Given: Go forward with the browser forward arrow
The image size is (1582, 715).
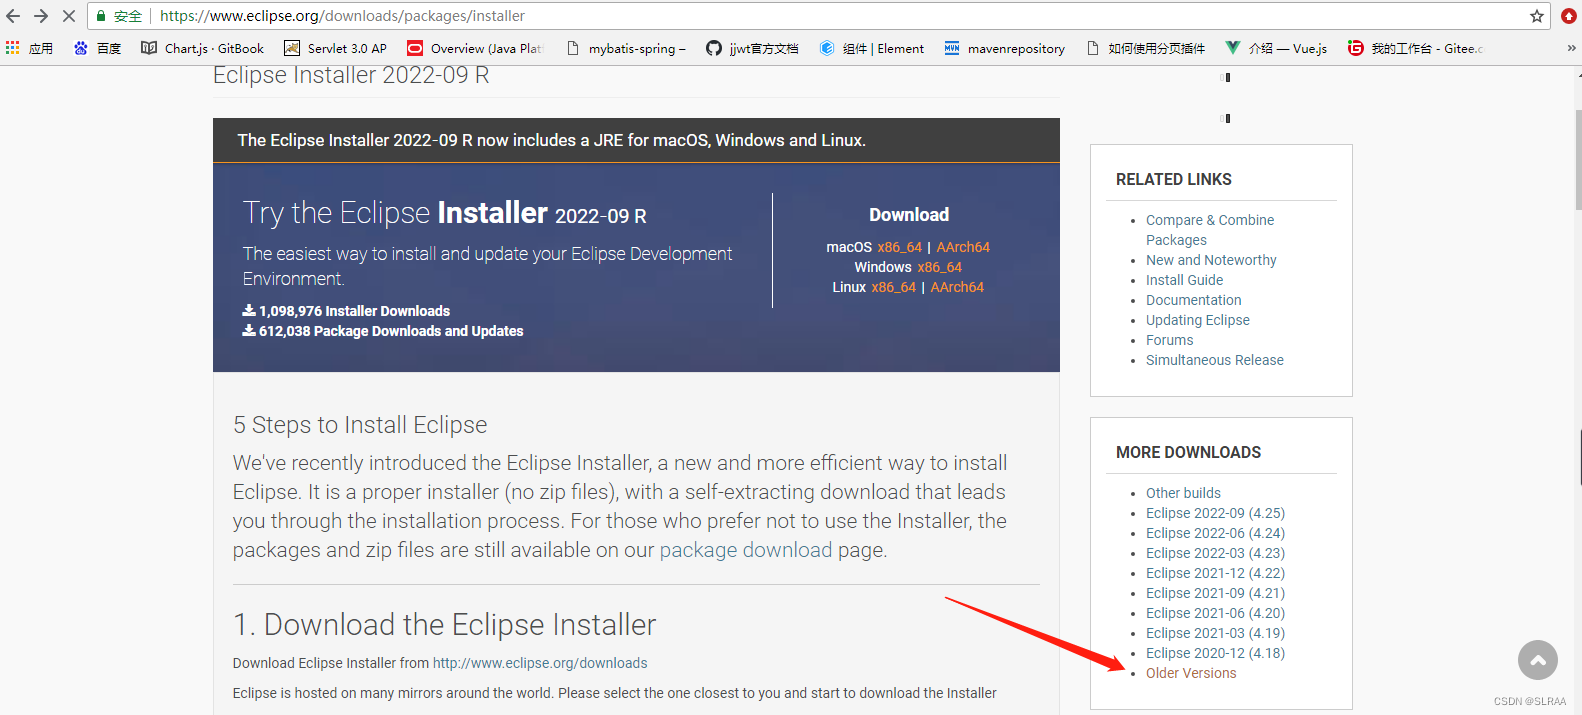Looking at the screenshot, I should tap(41, 16).
